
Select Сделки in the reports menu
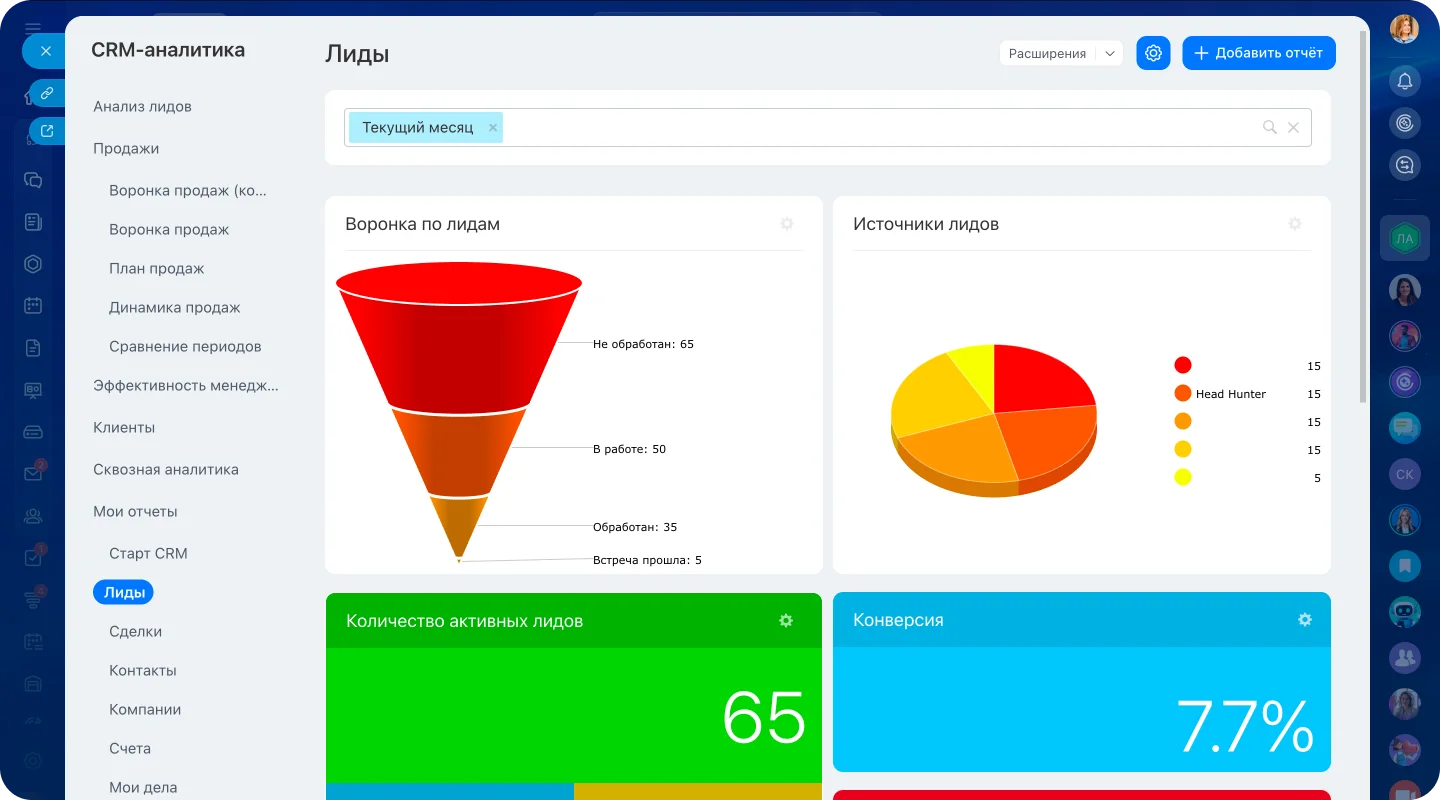tap(135, 631)
